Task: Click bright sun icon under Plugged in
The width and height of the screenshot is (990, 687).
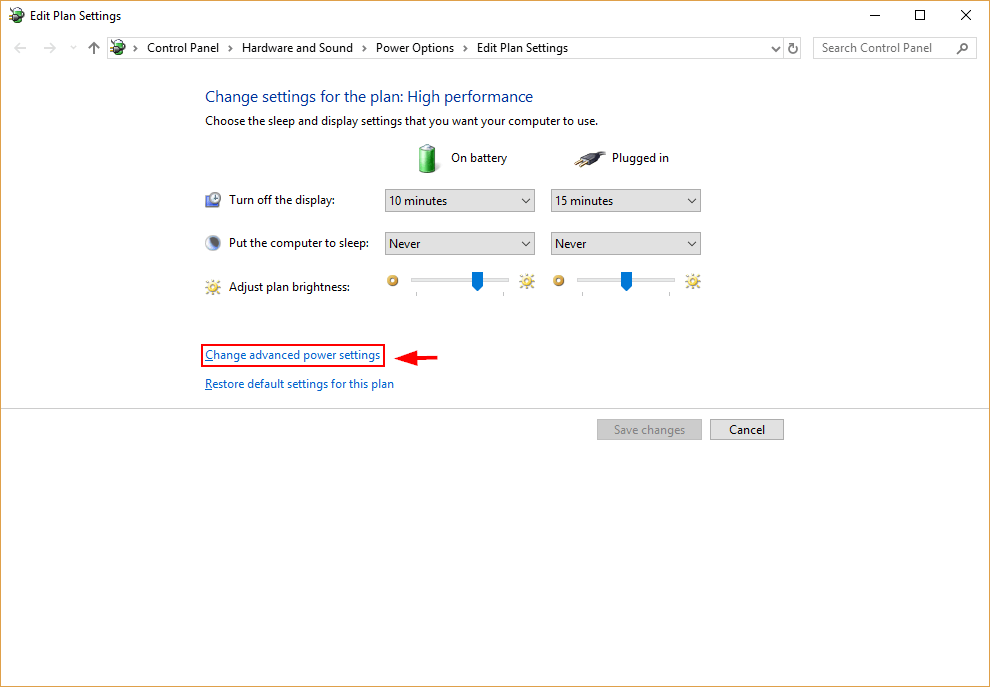Action: coord(693,281)
